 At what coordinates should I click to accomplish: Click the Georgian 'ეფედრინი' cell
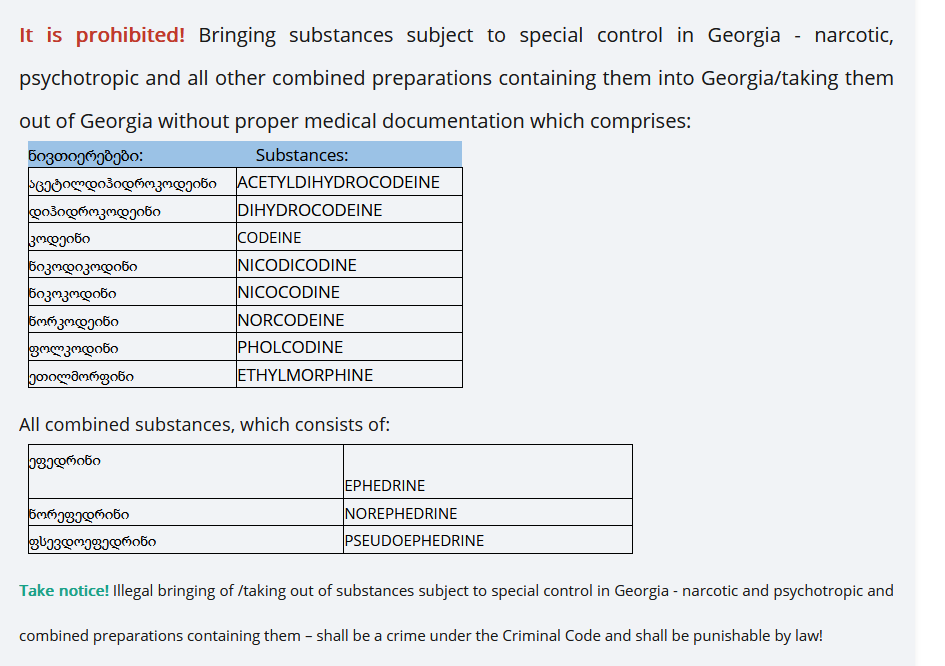click(186, 472)
